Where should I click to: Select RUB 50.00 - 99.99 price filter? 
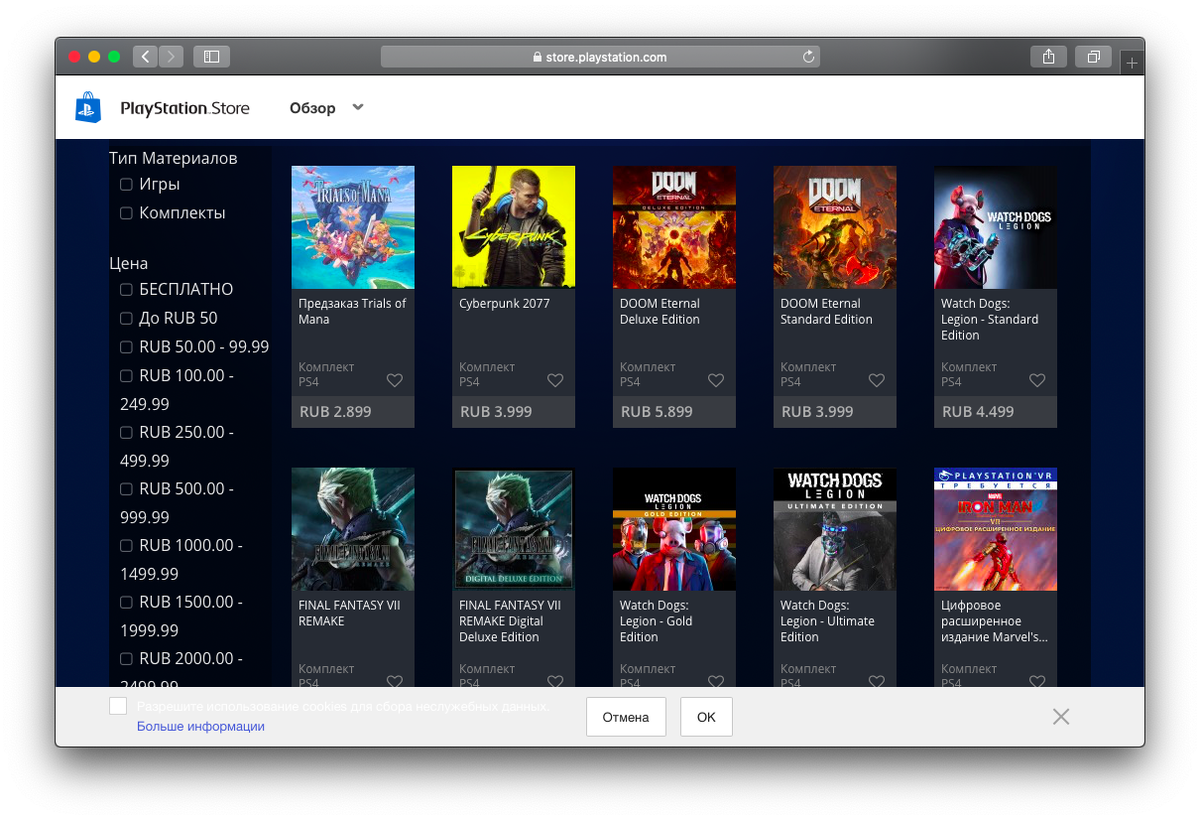(x=126, y=347)
